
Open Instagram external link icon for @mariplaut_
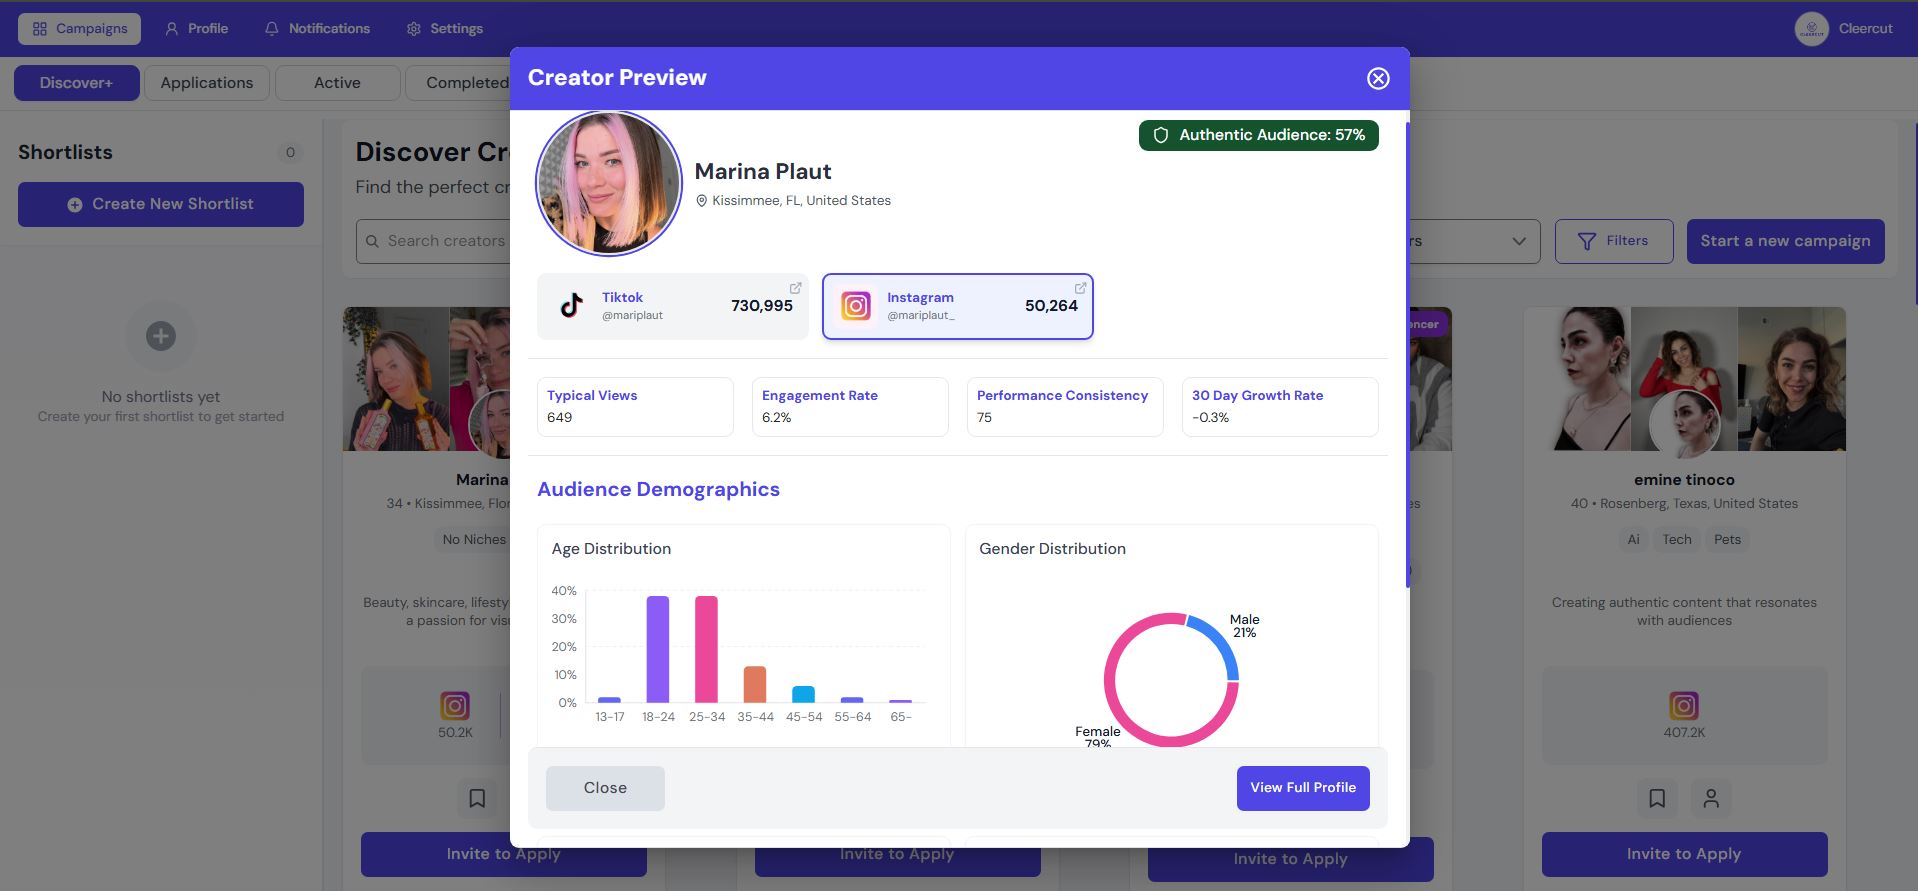[1080, 288]
